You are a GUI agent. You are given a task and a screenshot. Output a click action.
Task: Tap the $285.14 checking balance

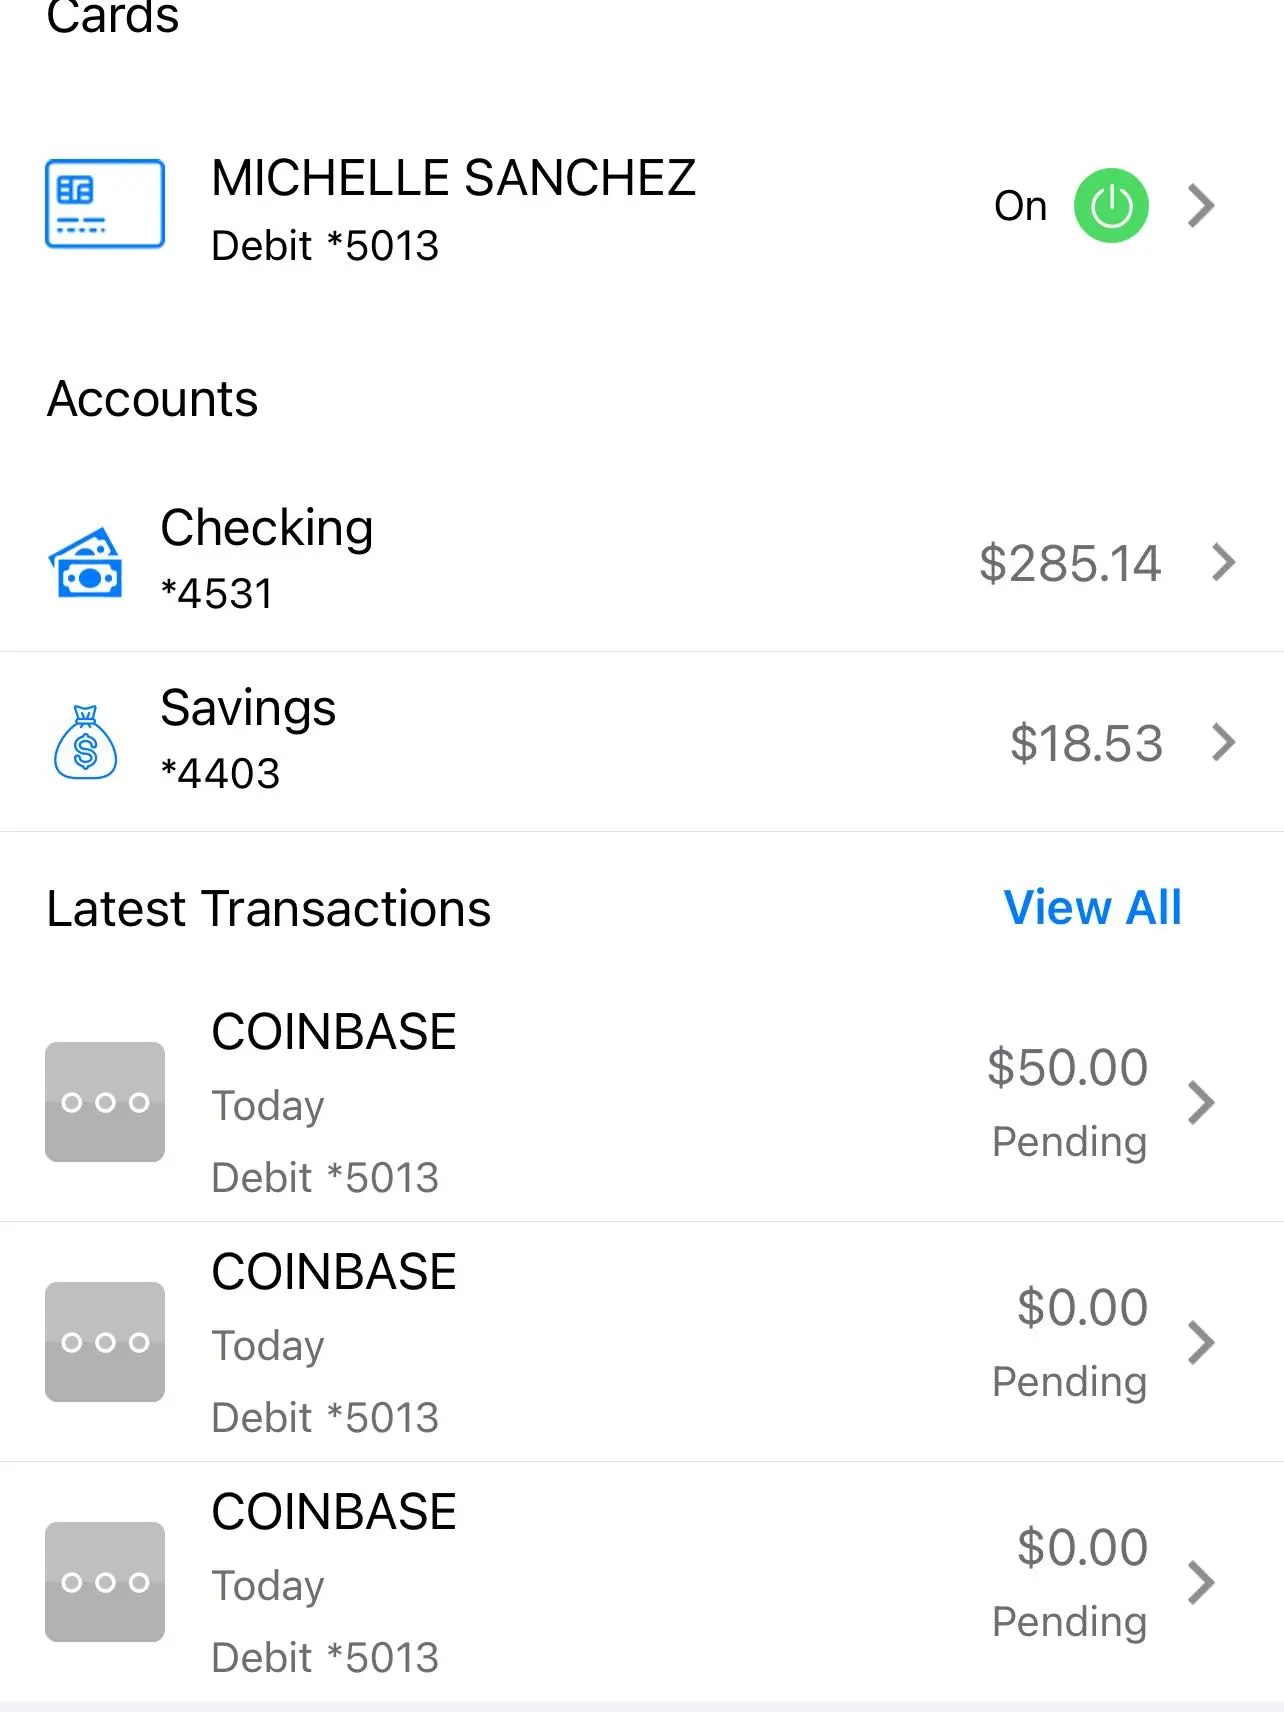[1069, 563]
